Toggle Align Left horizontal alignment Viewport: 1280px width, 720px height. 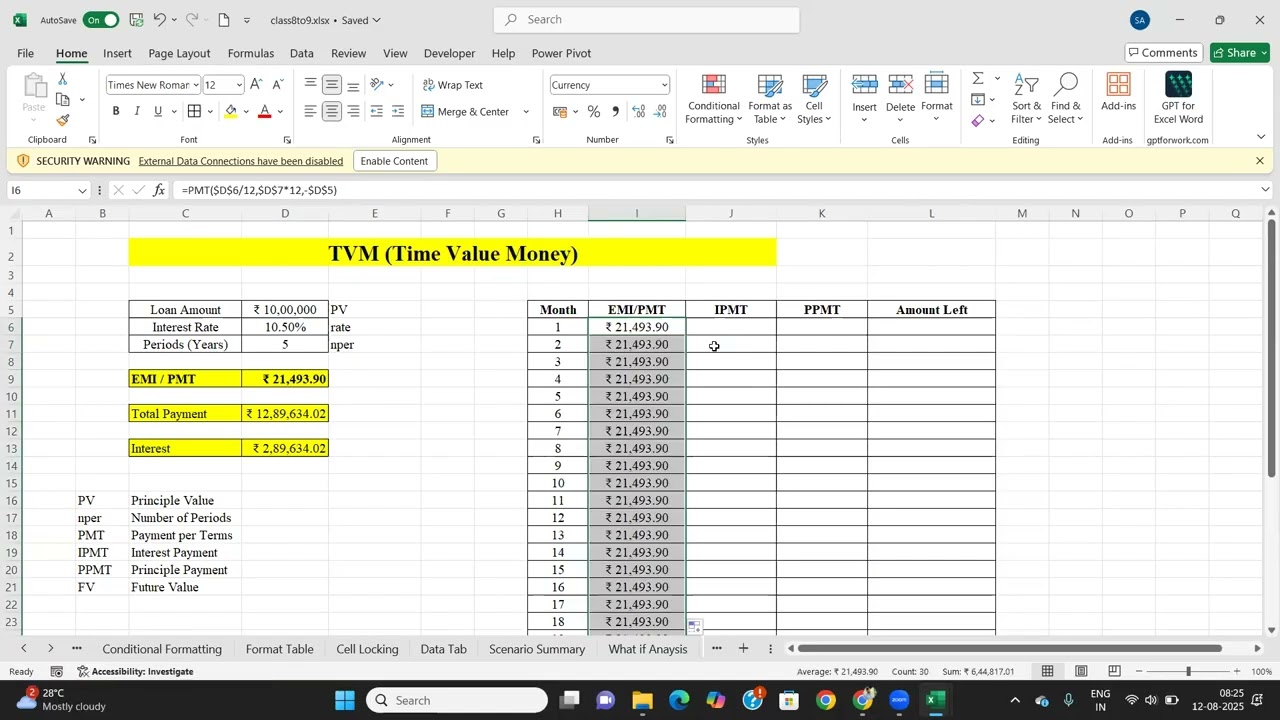point(311,111)
